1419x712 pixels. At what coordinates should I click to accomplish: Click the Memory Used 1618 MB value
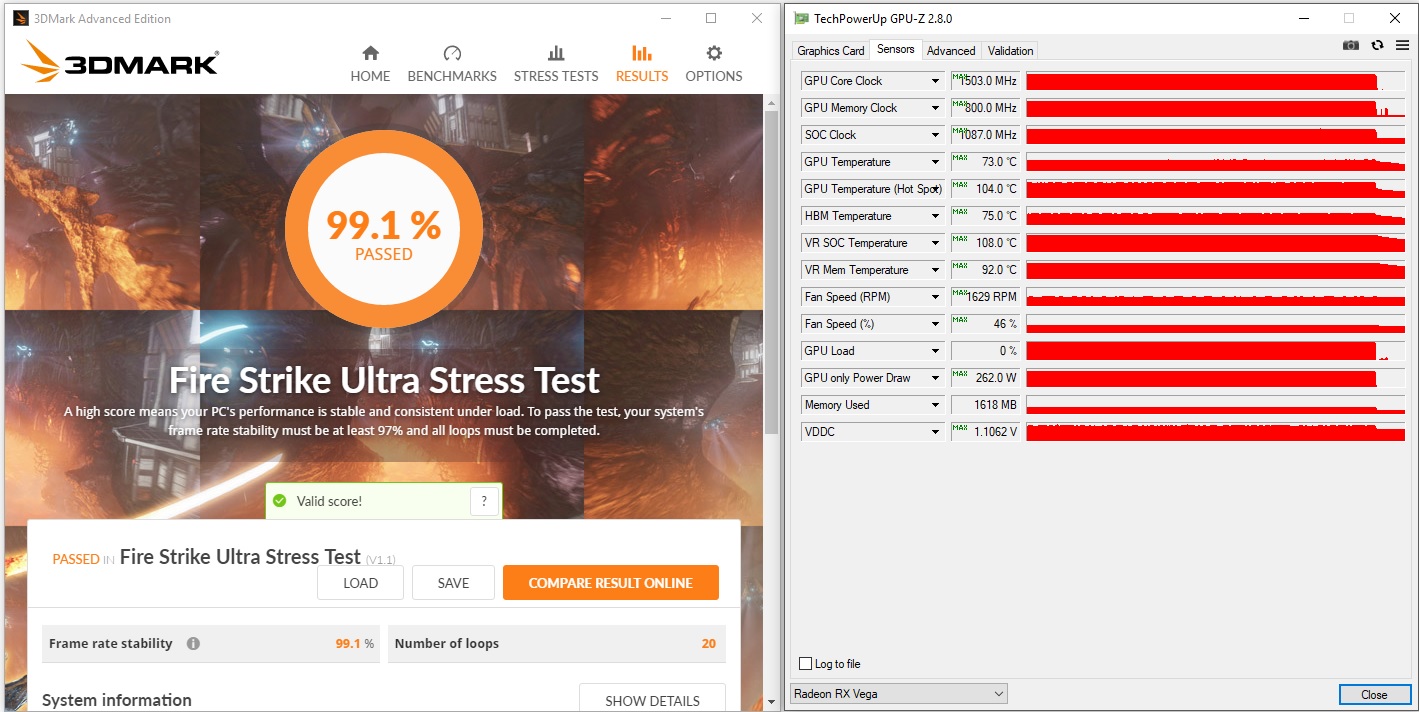point(985,405)
